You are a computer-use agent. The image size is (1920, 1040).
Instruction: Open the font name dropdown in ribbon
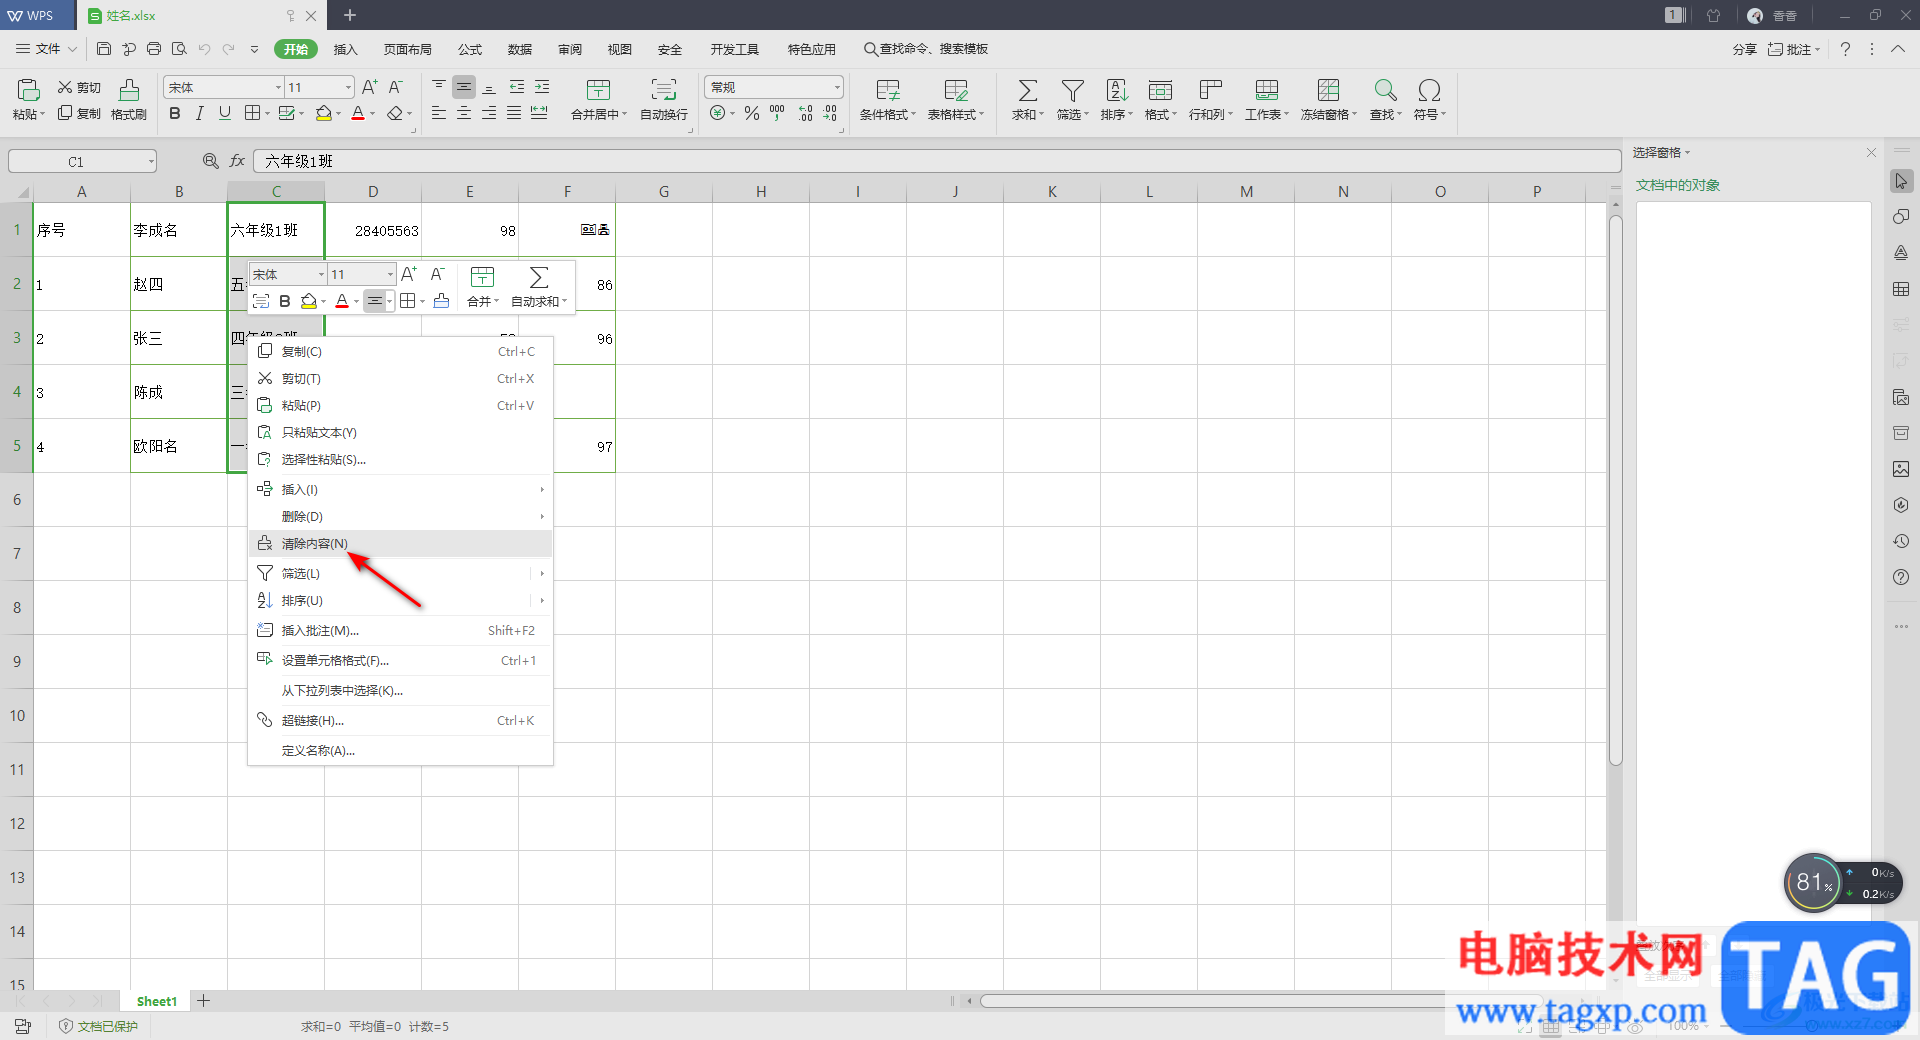click(x=278, y=88)
